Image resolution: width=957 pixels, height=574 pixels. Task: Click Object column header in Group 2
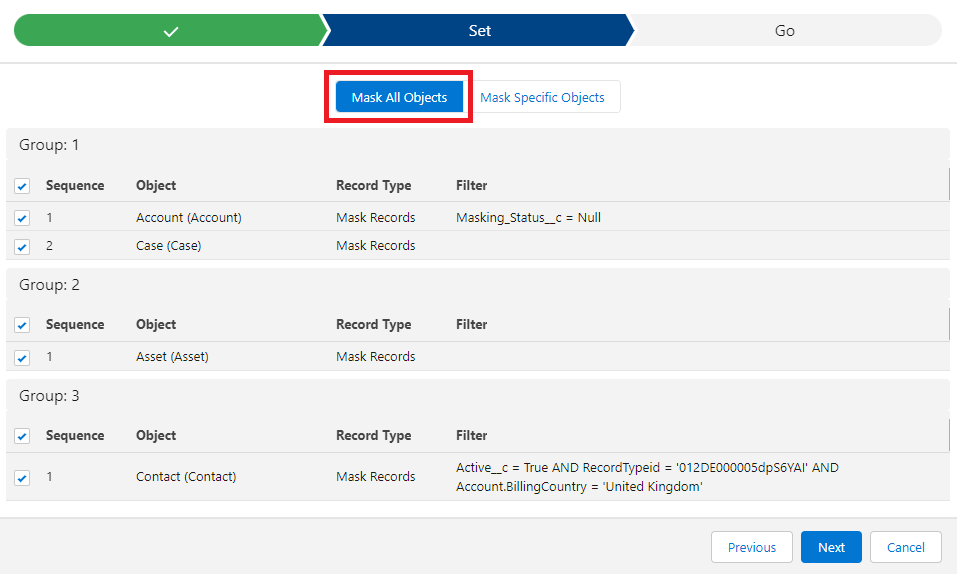(156, 324)
